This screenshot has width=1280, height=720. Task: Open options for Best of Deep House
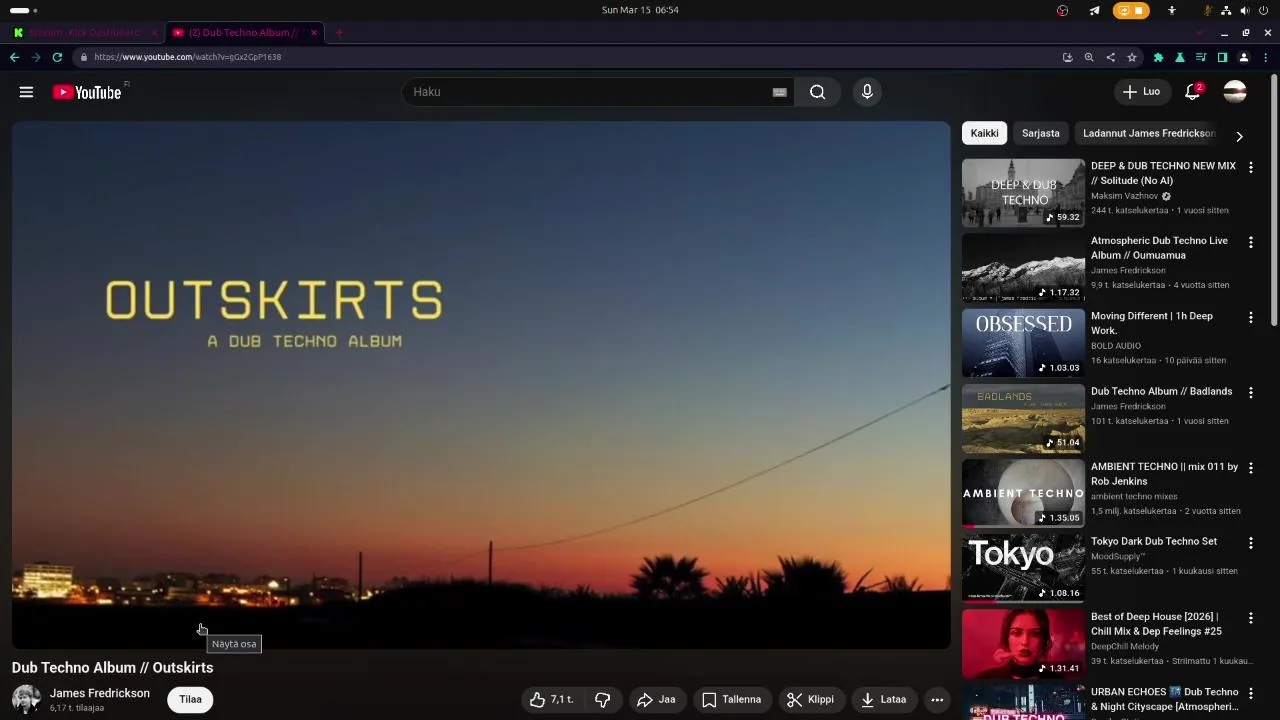(x=1250, y=618)
